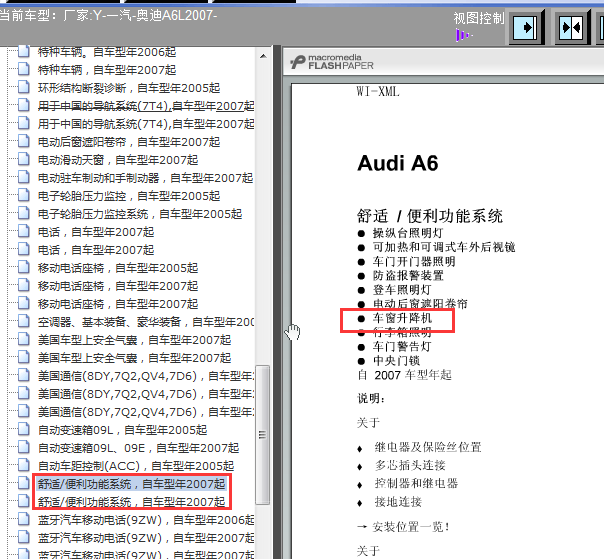Click document icon beside 电动驻车制动和手制动器

tap(23, 178)
